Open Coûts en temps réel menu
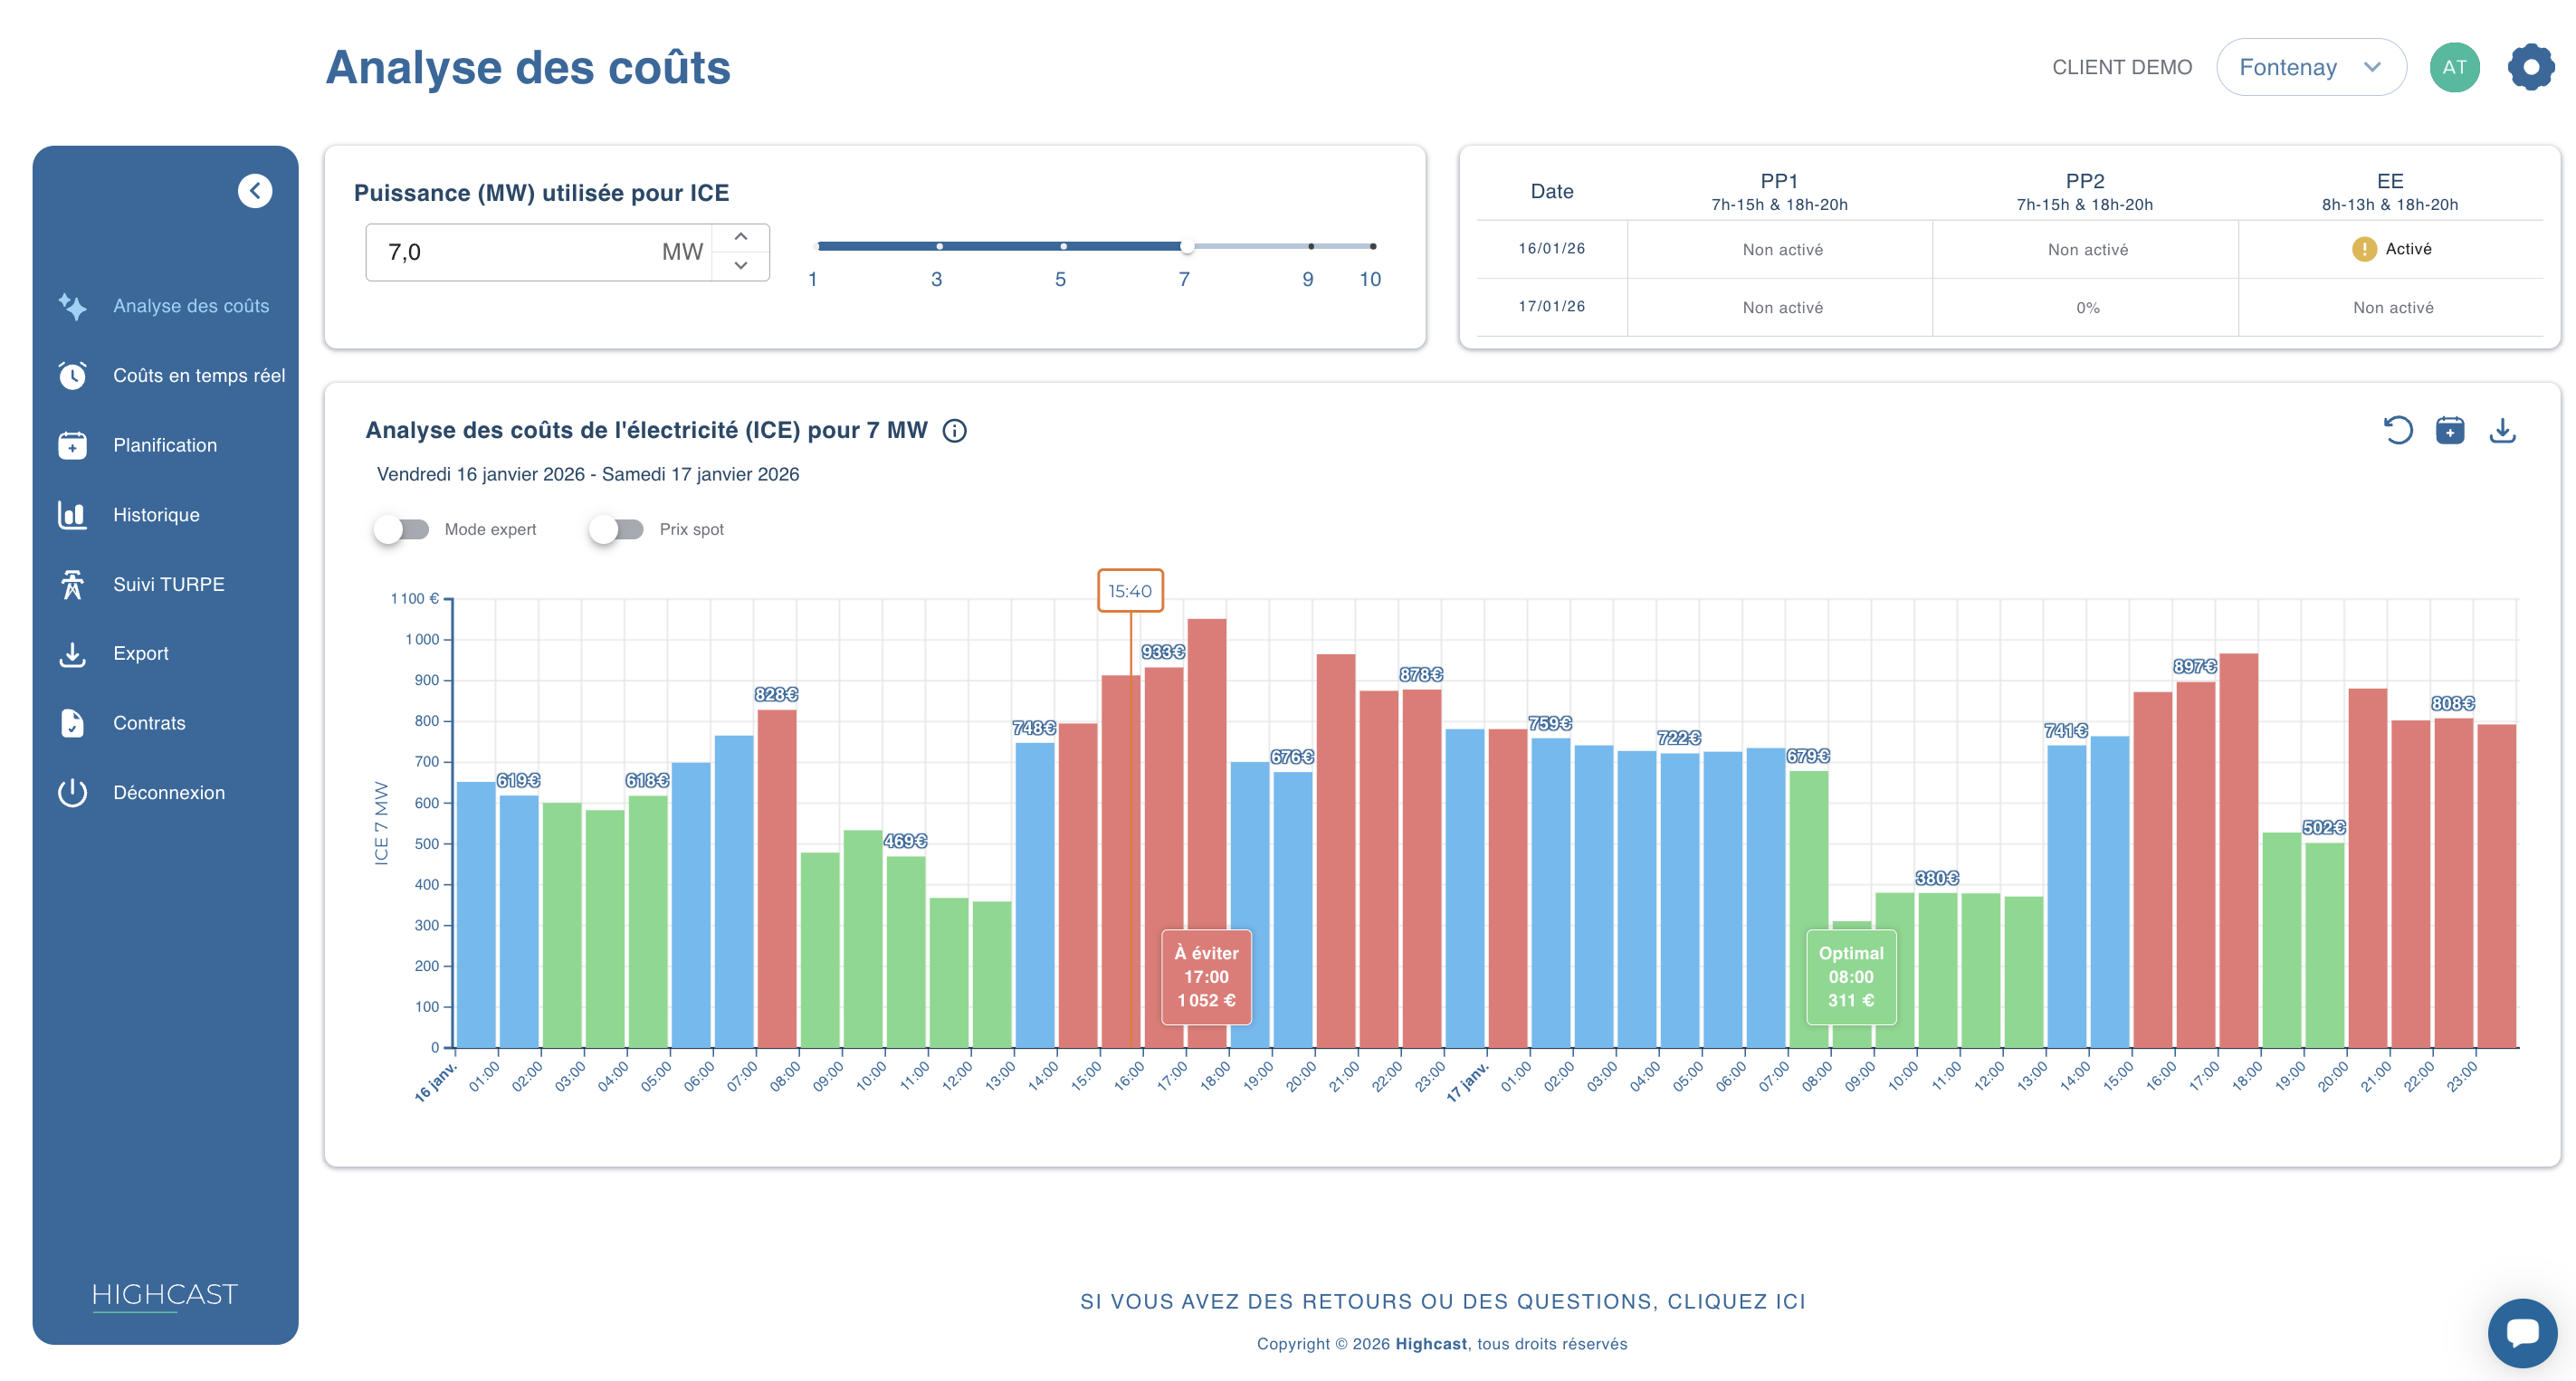 [x=198, y=376]
